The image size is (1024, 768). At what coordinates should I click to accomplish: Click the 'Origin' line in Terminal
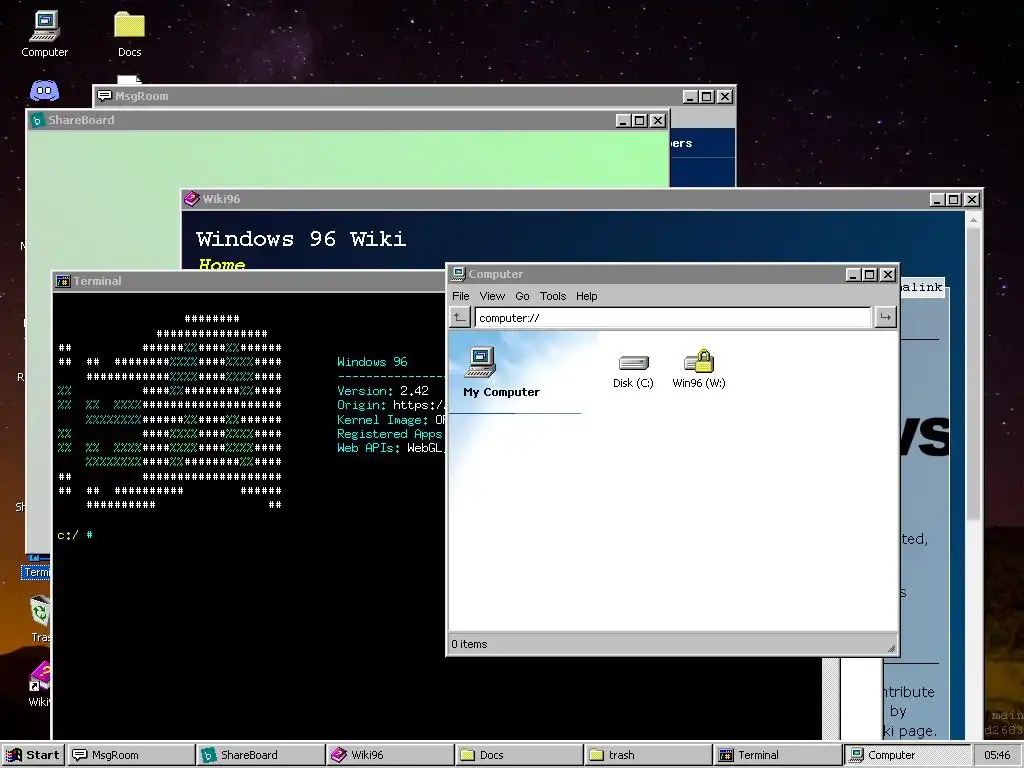point(391,405)
